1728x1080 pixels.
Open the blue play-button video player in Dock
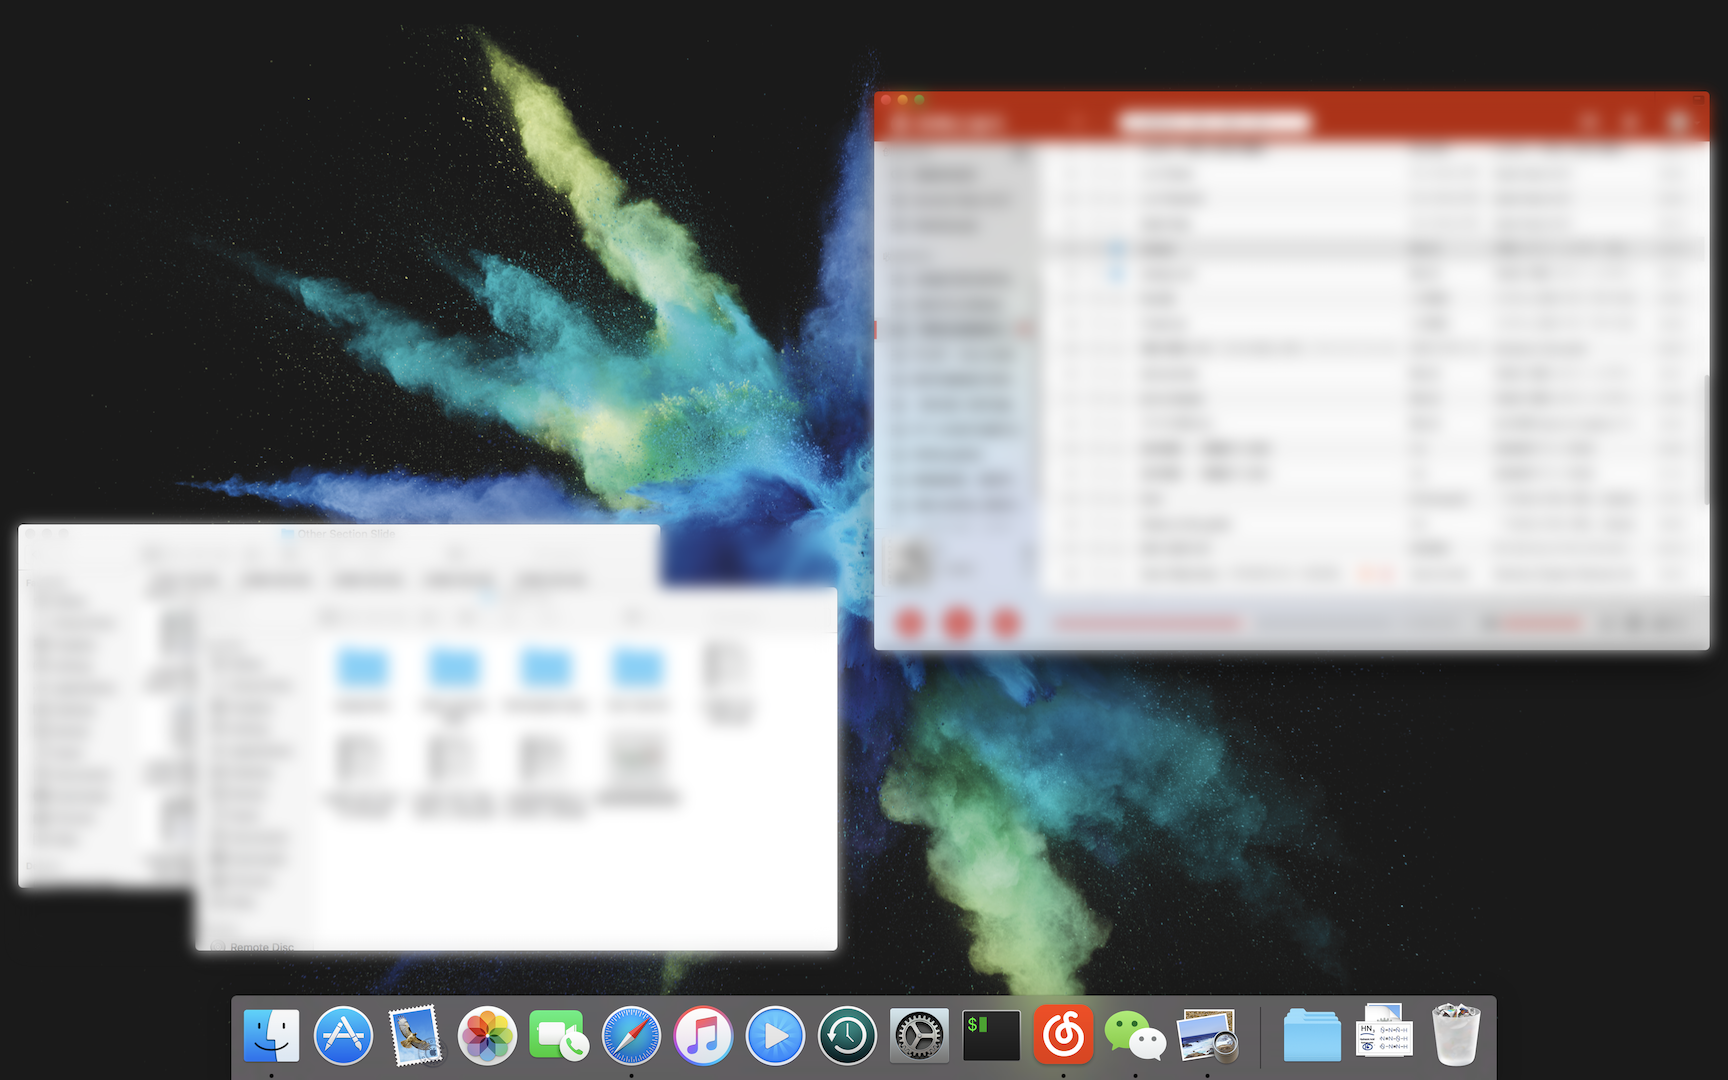pyautogui.click(x=775, y=1035)
